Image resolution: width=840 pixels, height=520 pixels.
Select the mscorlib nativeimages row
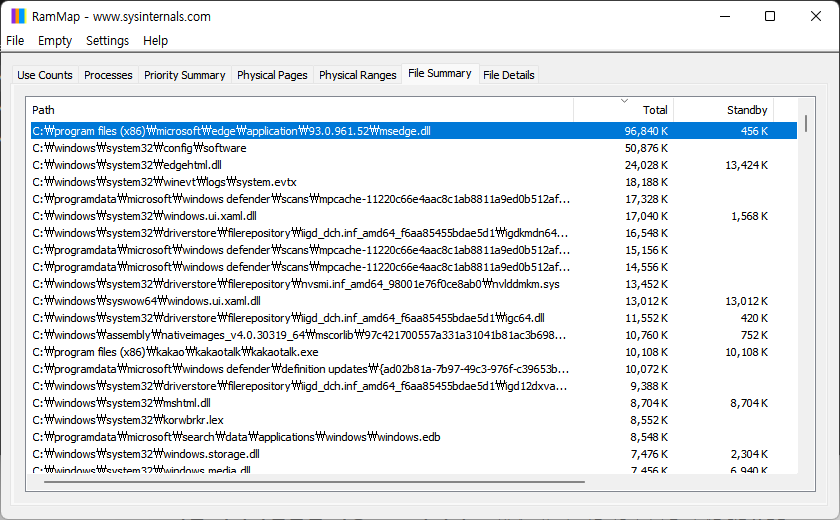click(x=414, y=335)
